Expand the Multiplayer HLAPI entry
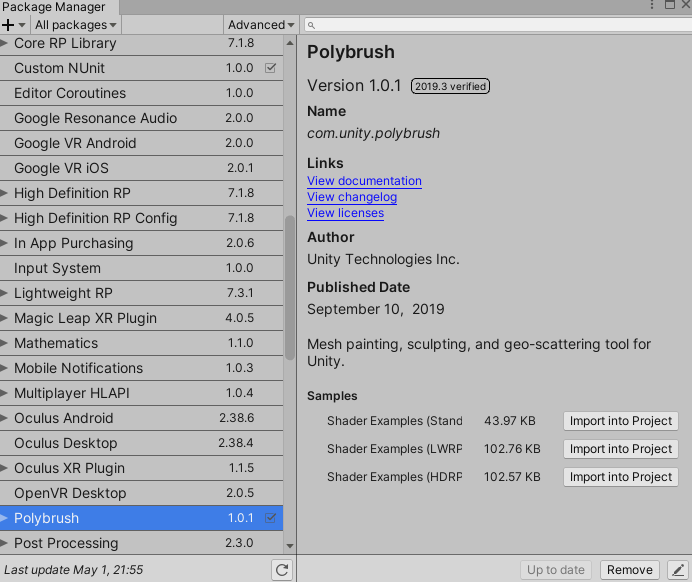The image size is (692, 582). pos(4,393)
